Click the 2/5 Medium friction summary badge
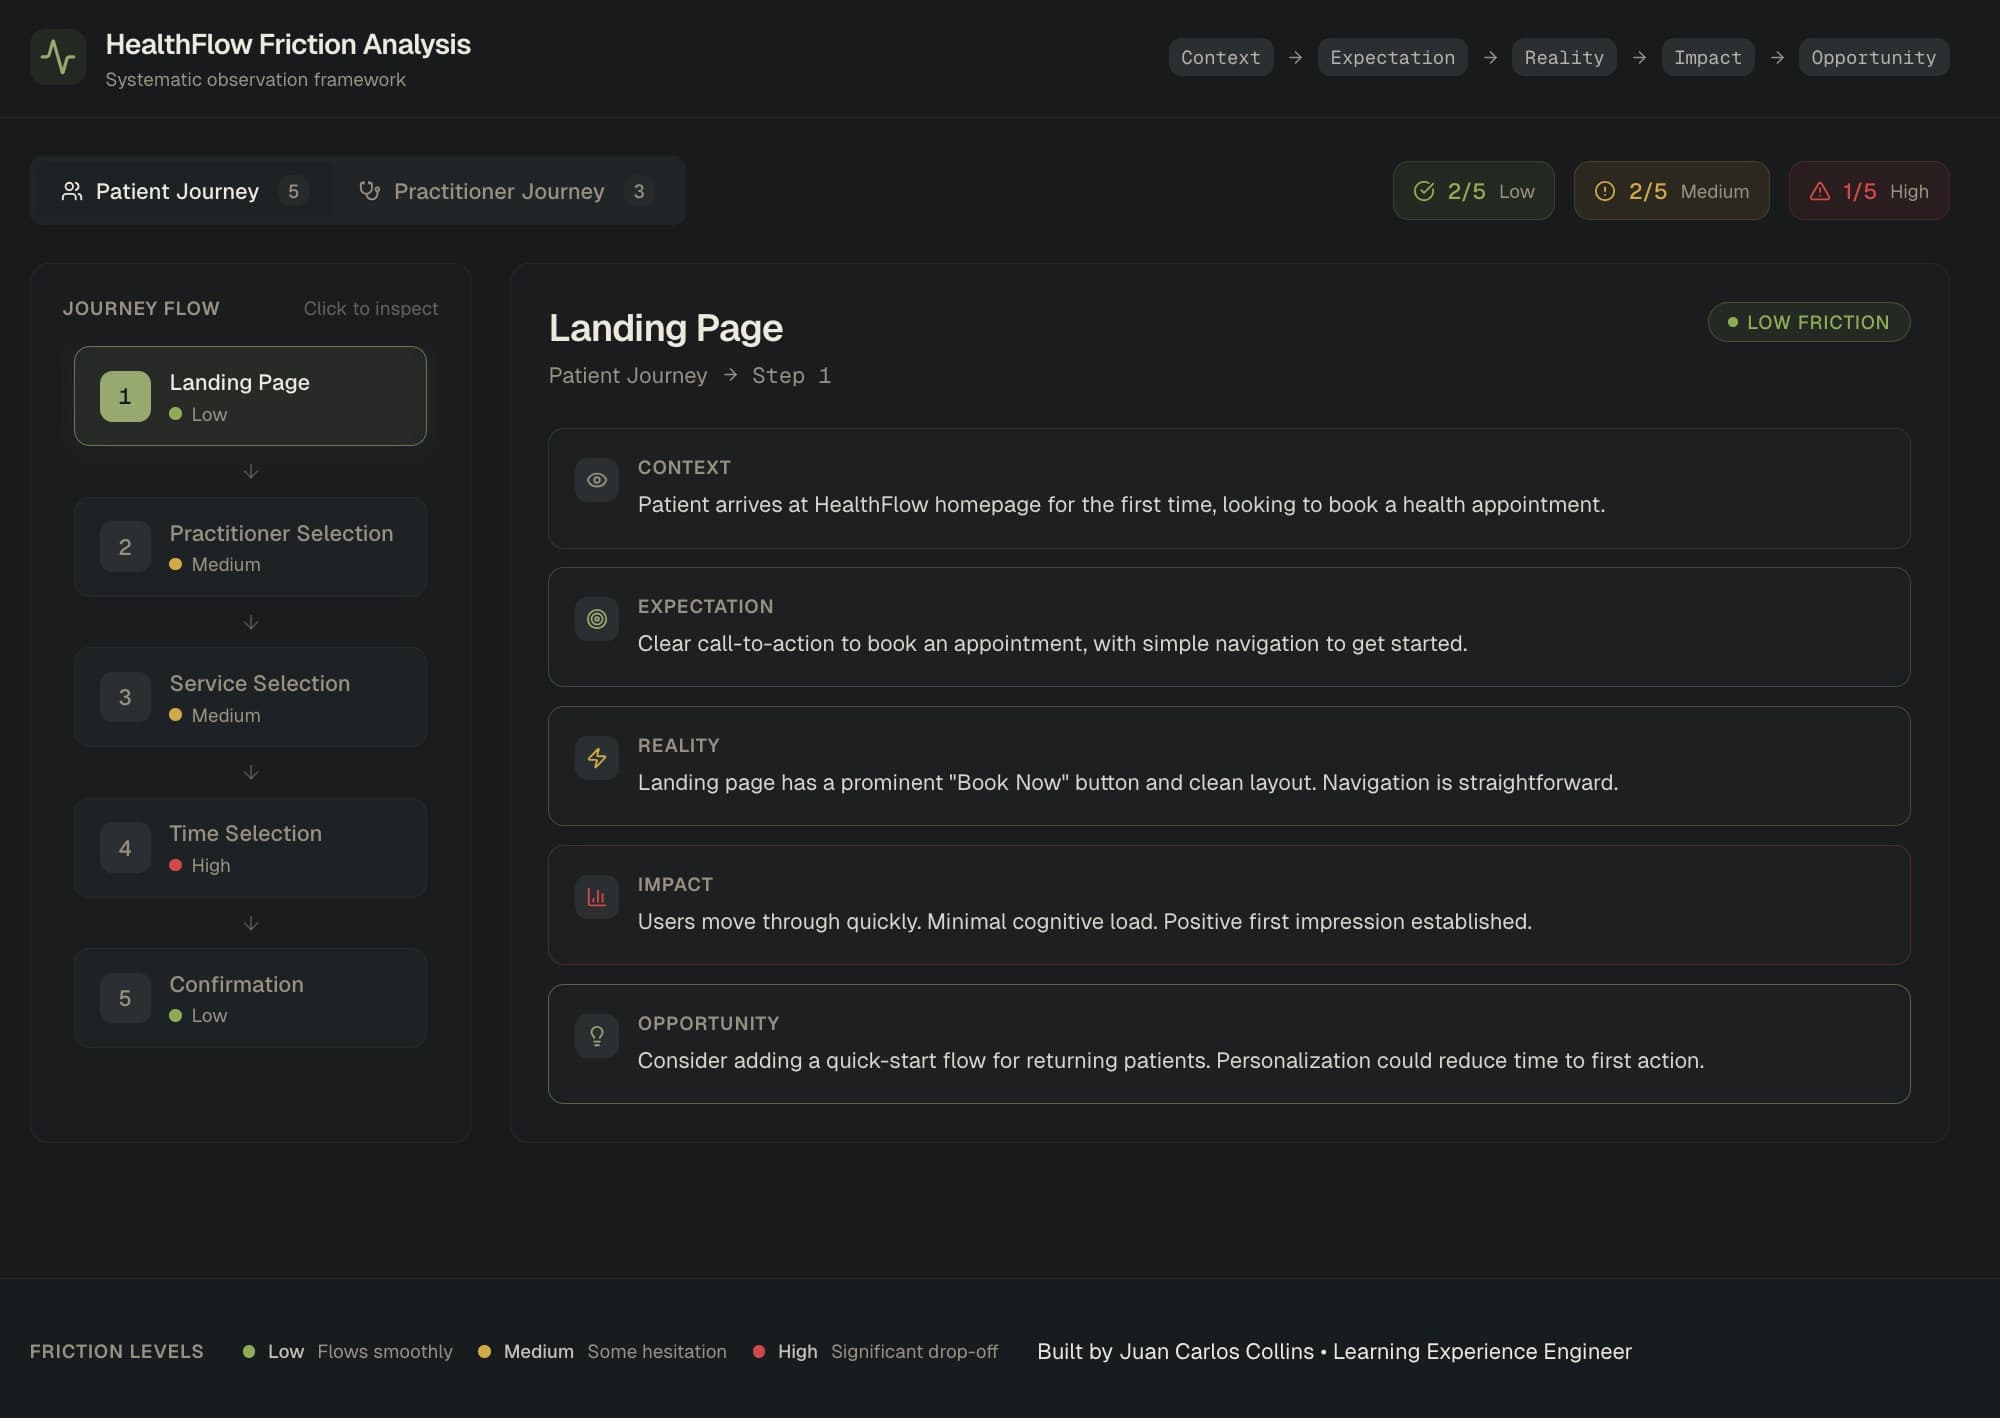This screenshot has height=1418, width=2000. (x=1671, y=191)
